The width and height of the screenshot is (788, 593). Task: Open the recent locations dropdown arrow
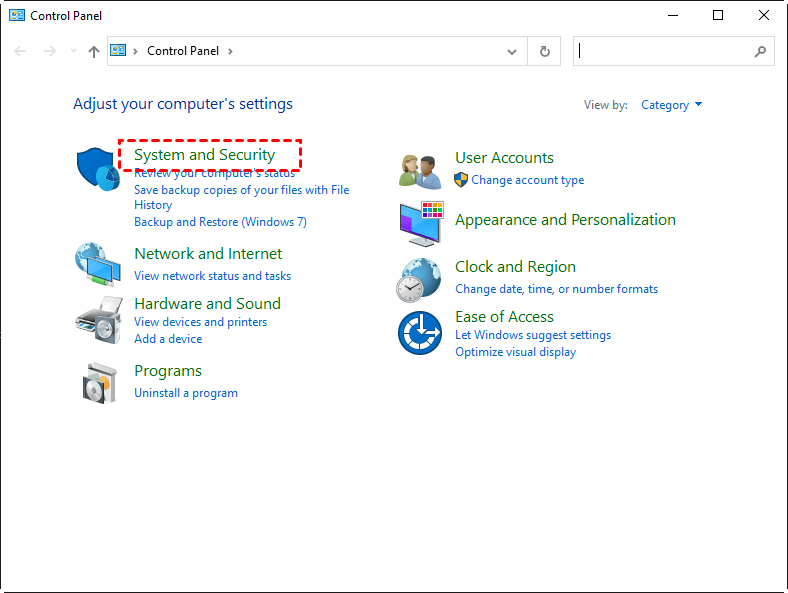point(72,51)
